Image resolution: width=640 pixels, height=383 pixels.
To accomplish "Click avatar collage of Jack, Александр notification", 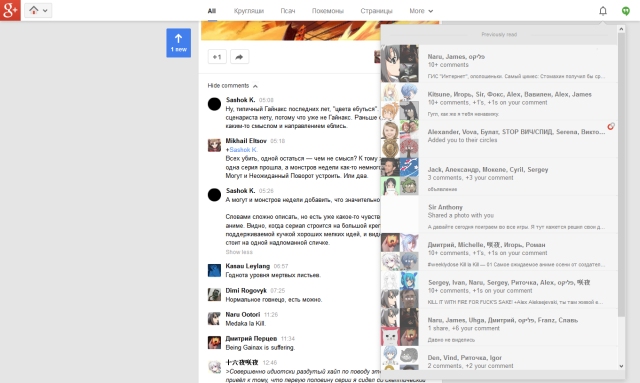I will [x=400, y=176].
